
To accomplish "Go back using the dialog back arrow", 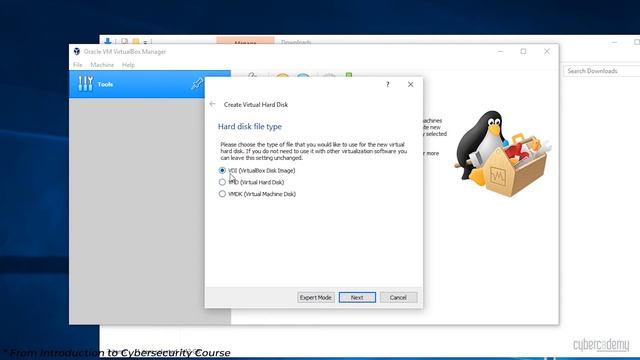I will pyautogui.click(x=212, y=104).
